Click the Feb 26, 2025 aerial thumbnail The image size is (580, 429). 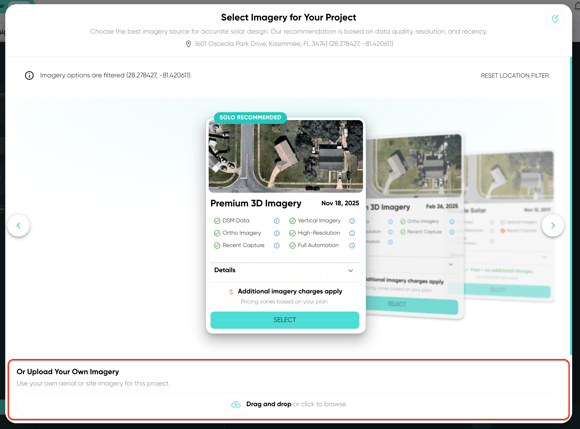click(414, 166)
